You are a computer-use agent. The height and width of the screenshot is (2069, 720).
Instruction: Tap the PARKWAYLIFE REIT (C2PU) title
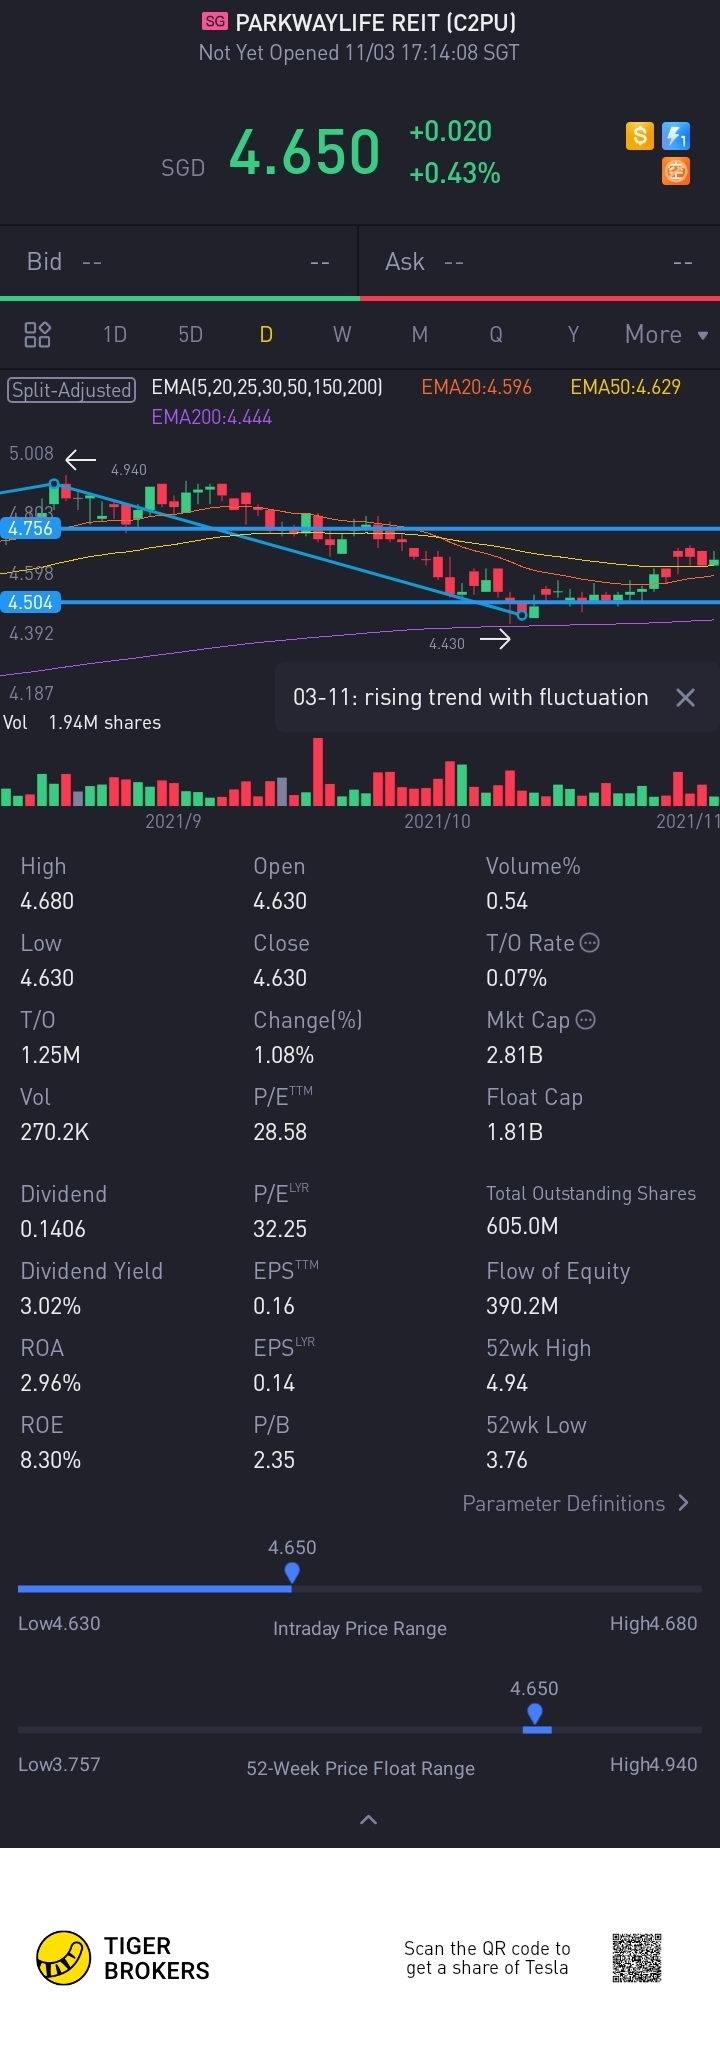(376, 21)
